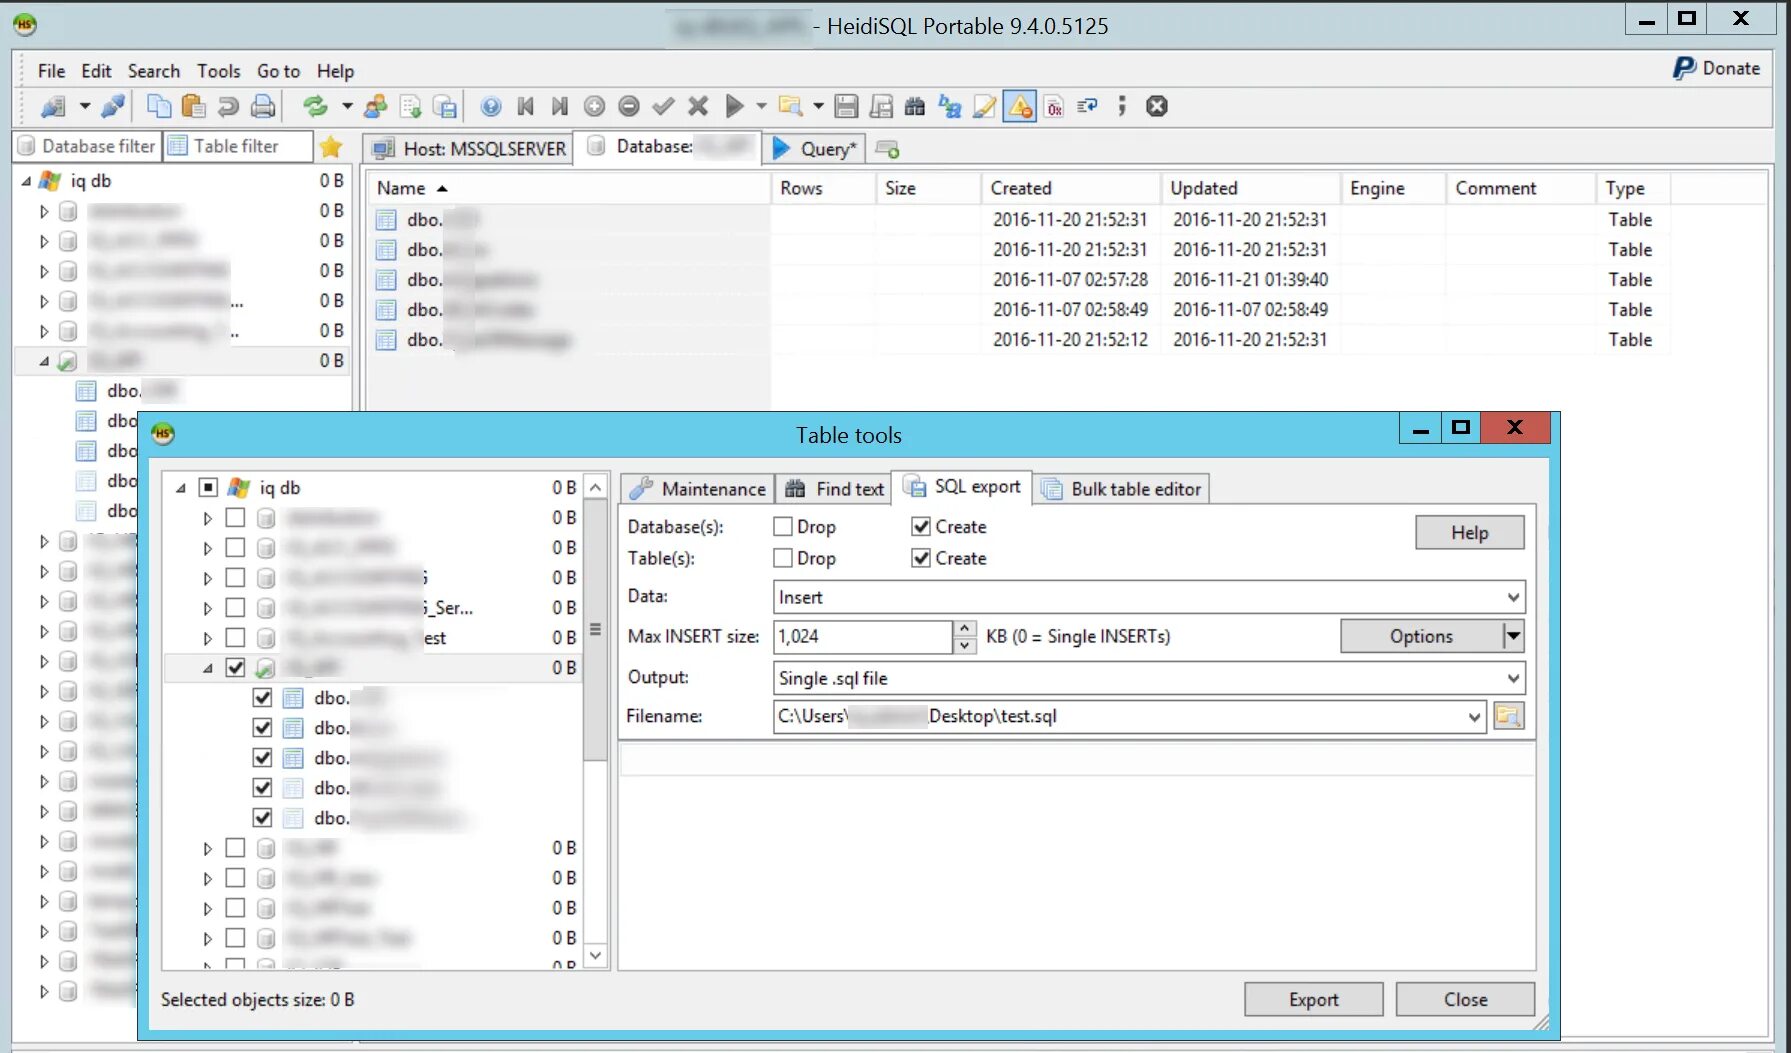
Task: Toggle the highlighted warning triangle toolbar icon
Action: point(1020,106)
